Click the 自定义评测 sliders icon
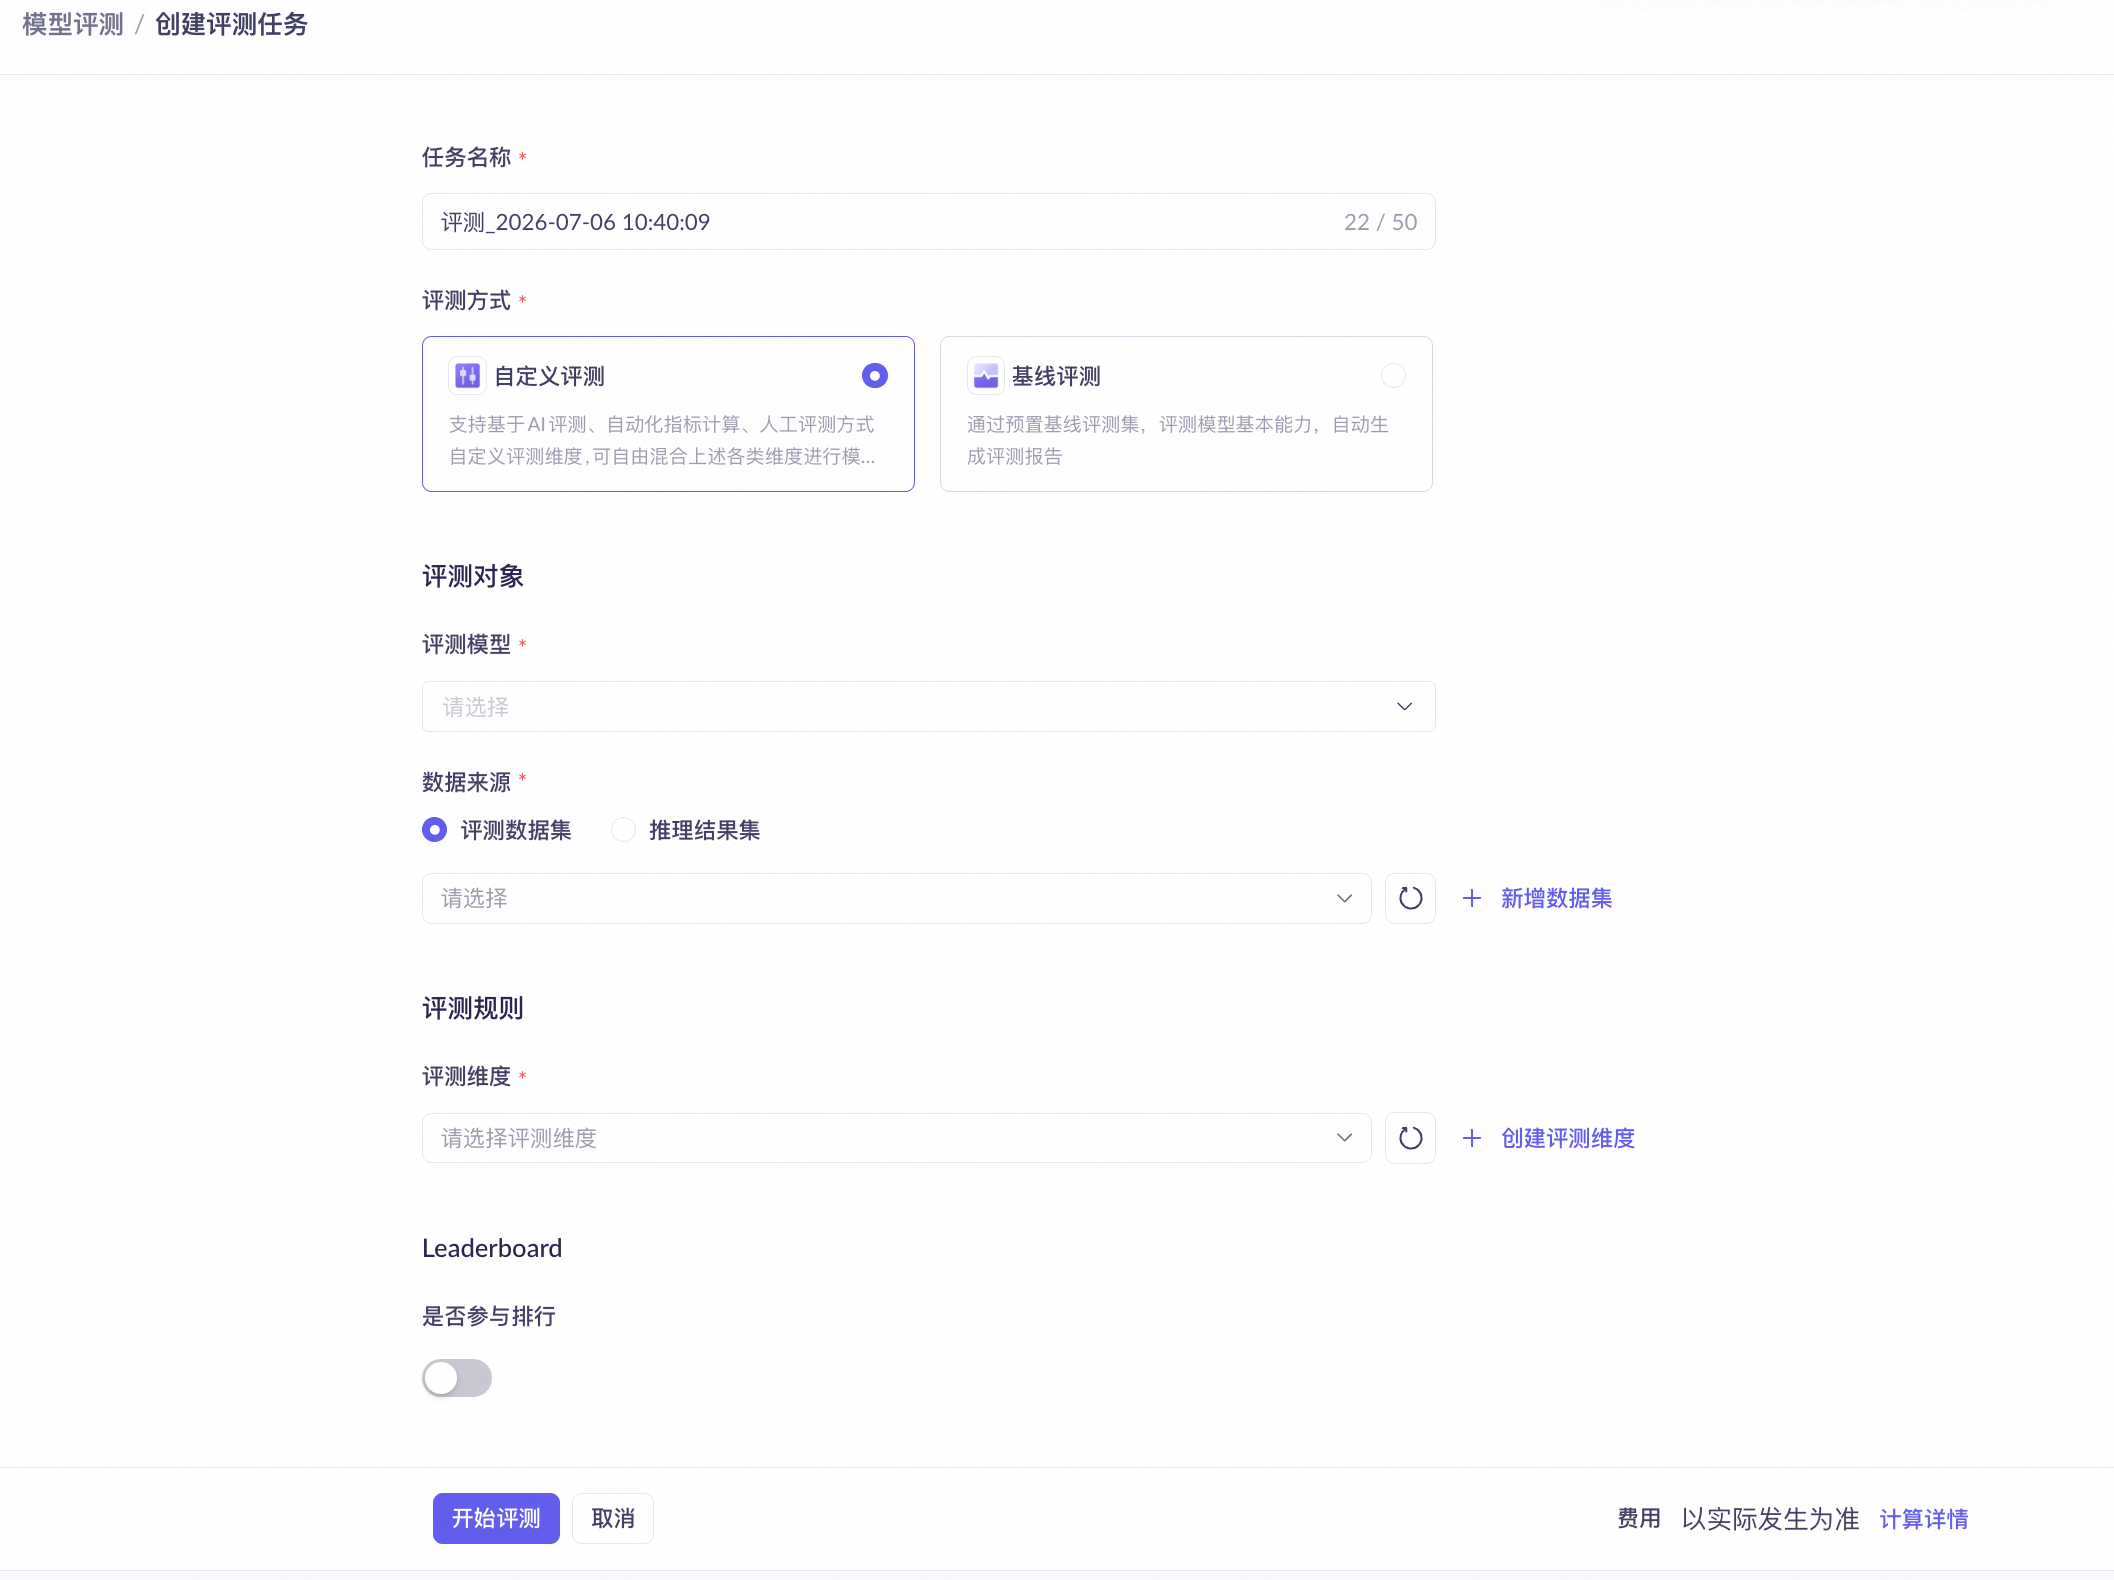2114x1580 pixels. (x=467, y=376)
